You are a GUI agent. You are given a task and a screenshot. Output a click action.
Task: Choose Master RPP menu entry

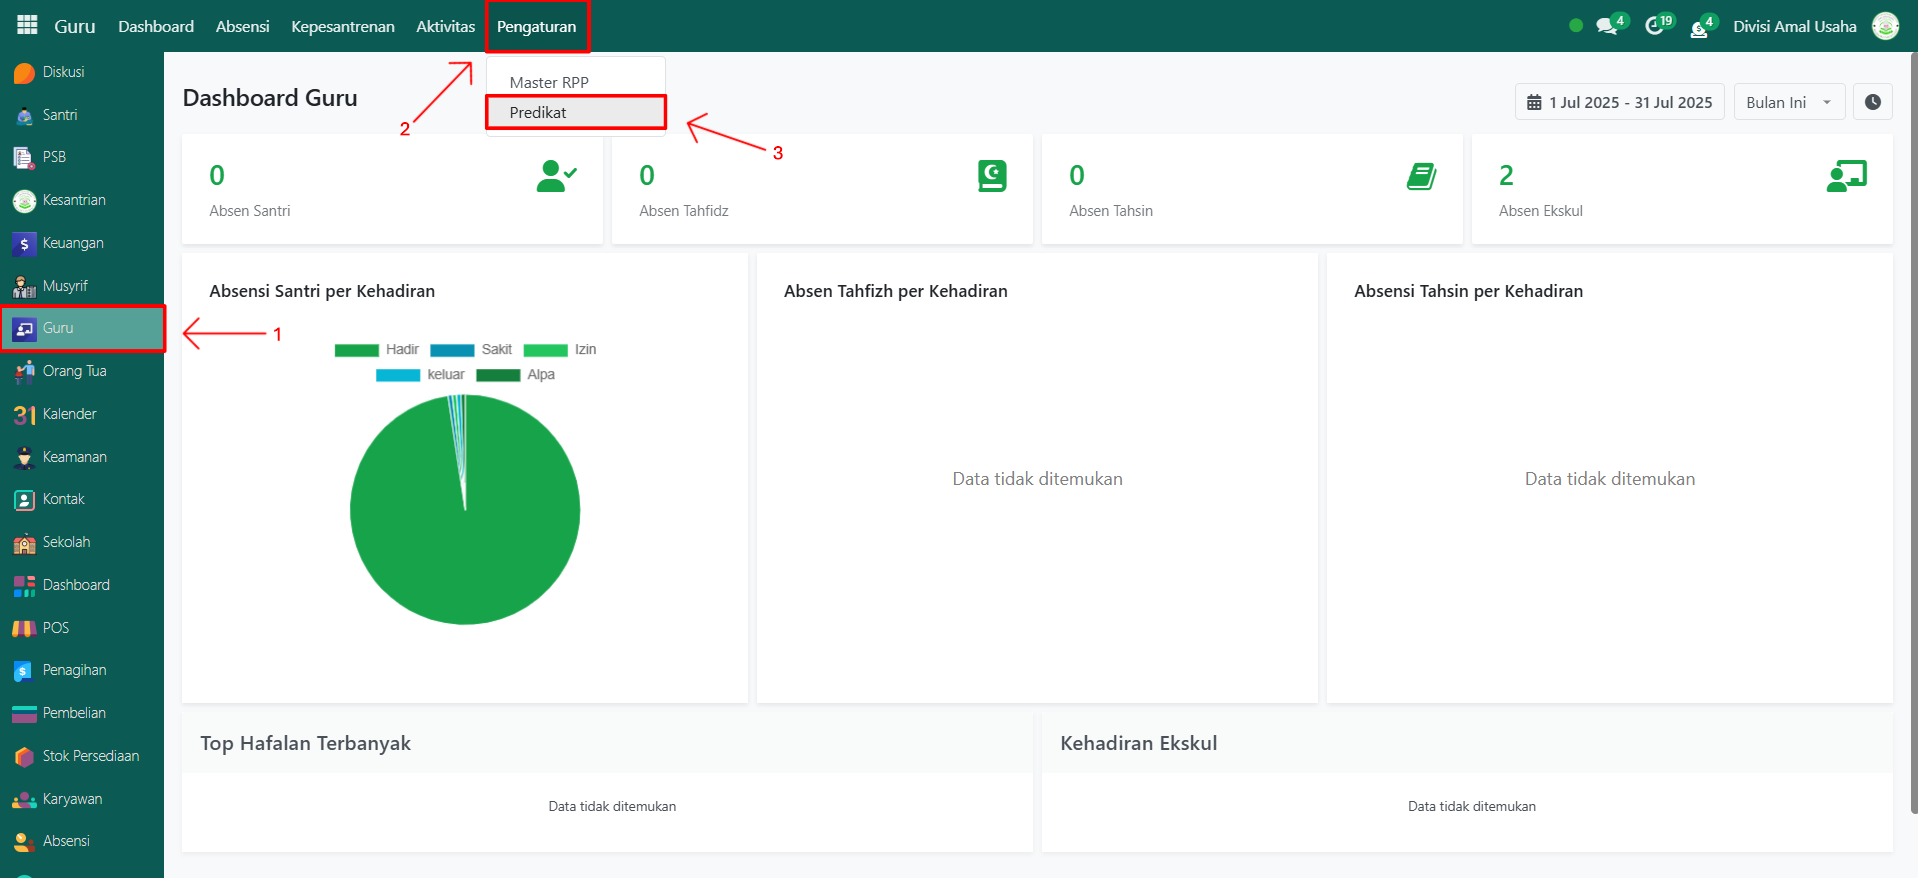click(549, 83)
